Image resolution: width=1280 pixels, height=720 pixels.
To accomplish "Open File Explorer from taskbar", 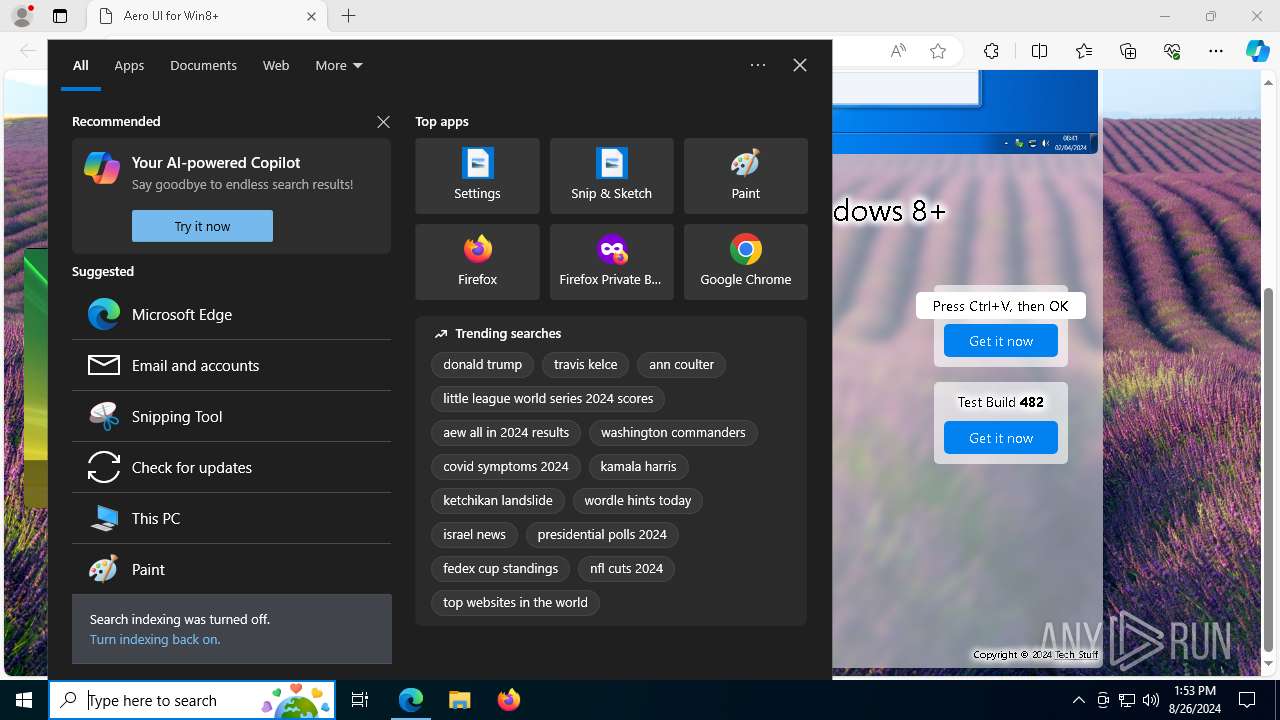I will click(459, 700).
